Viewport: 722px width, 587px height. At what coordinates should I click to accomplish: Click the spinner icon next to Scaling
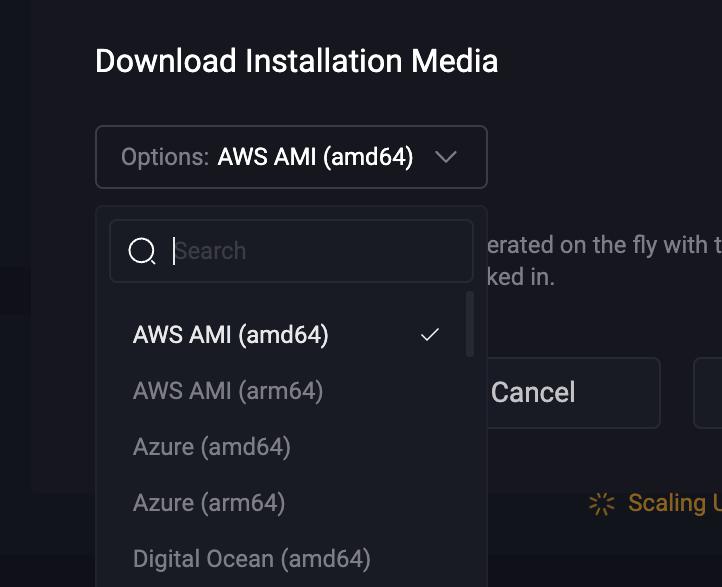[x=602, y=504]
